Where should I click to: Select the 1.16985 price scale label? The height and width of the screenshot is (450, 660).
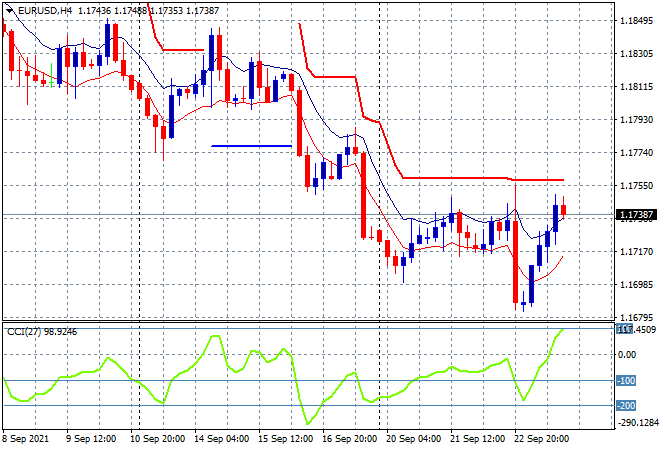click(x=637, y=285)
